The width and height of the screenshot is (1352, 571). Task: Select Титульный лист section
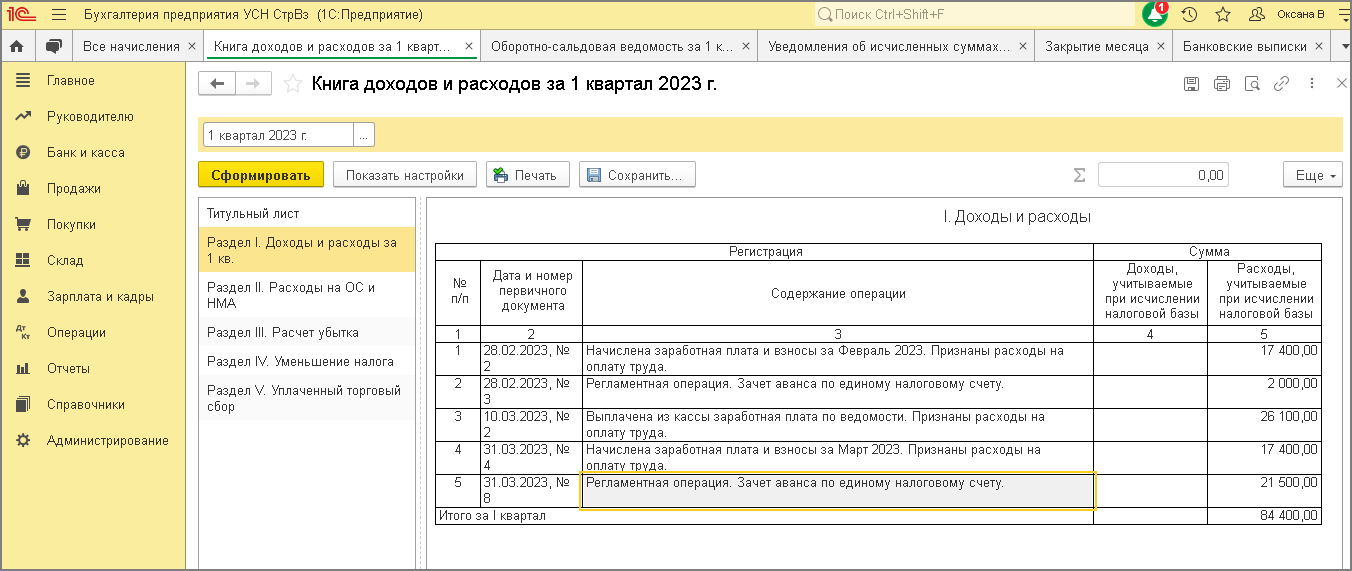click(306, 214)
